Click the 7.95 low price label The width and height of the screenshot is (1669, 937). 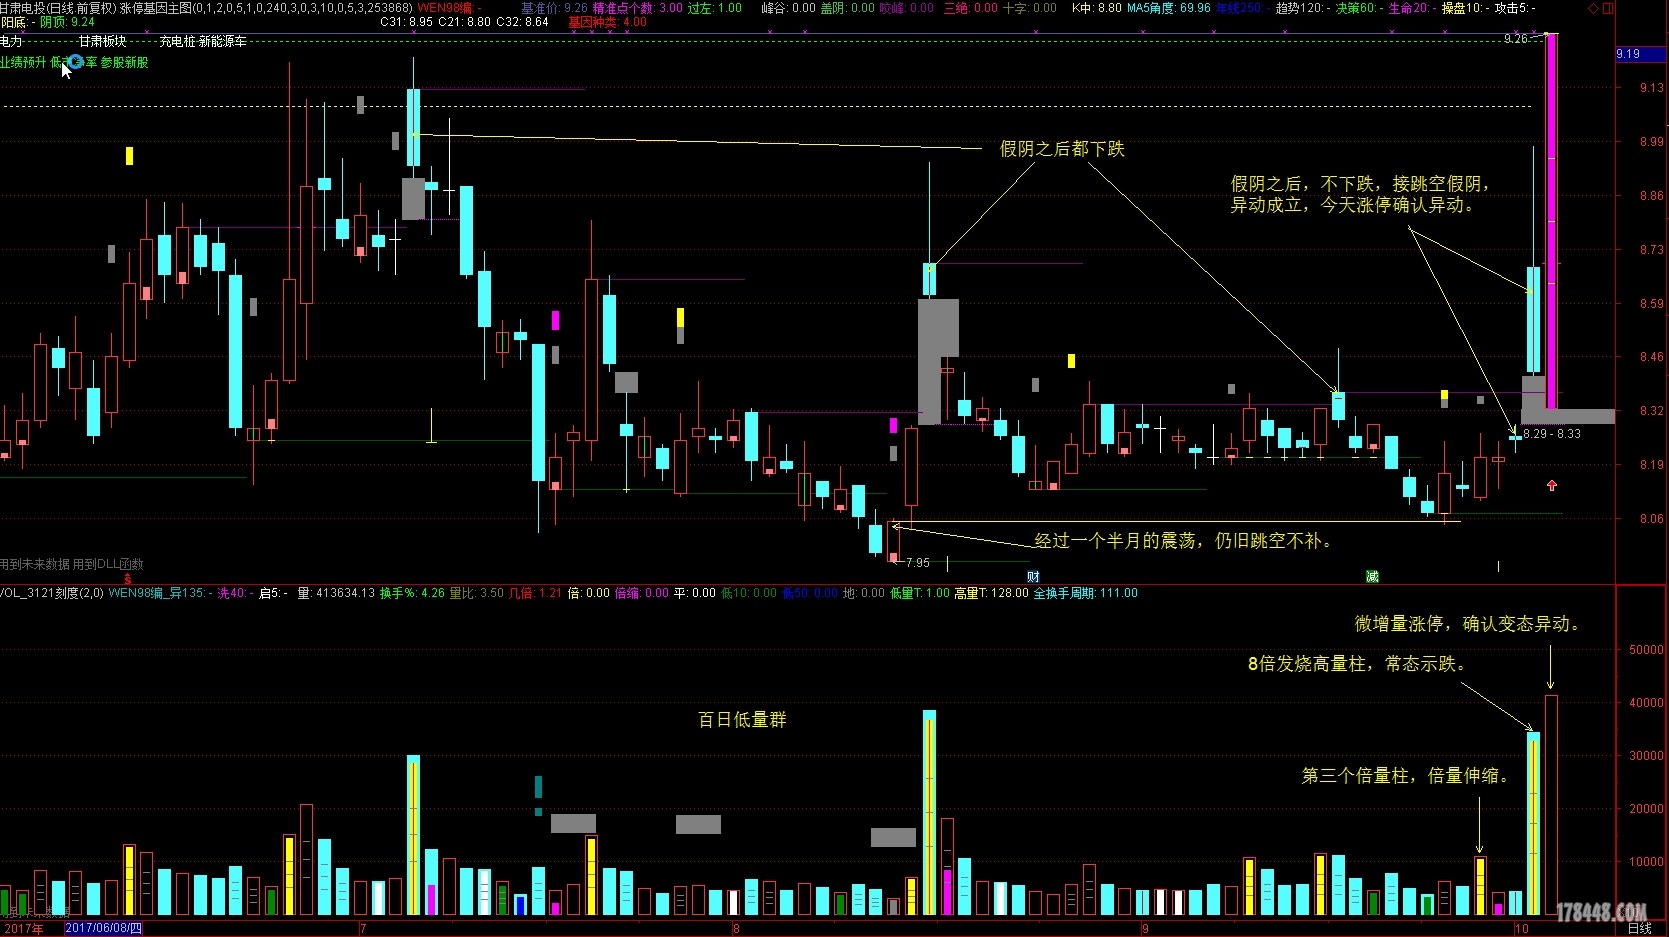[918, 563]
